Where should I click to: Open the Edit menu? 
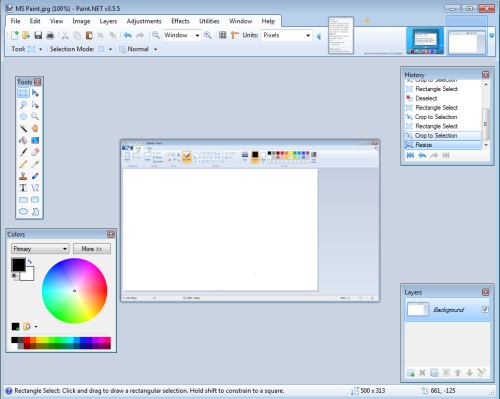35,21
